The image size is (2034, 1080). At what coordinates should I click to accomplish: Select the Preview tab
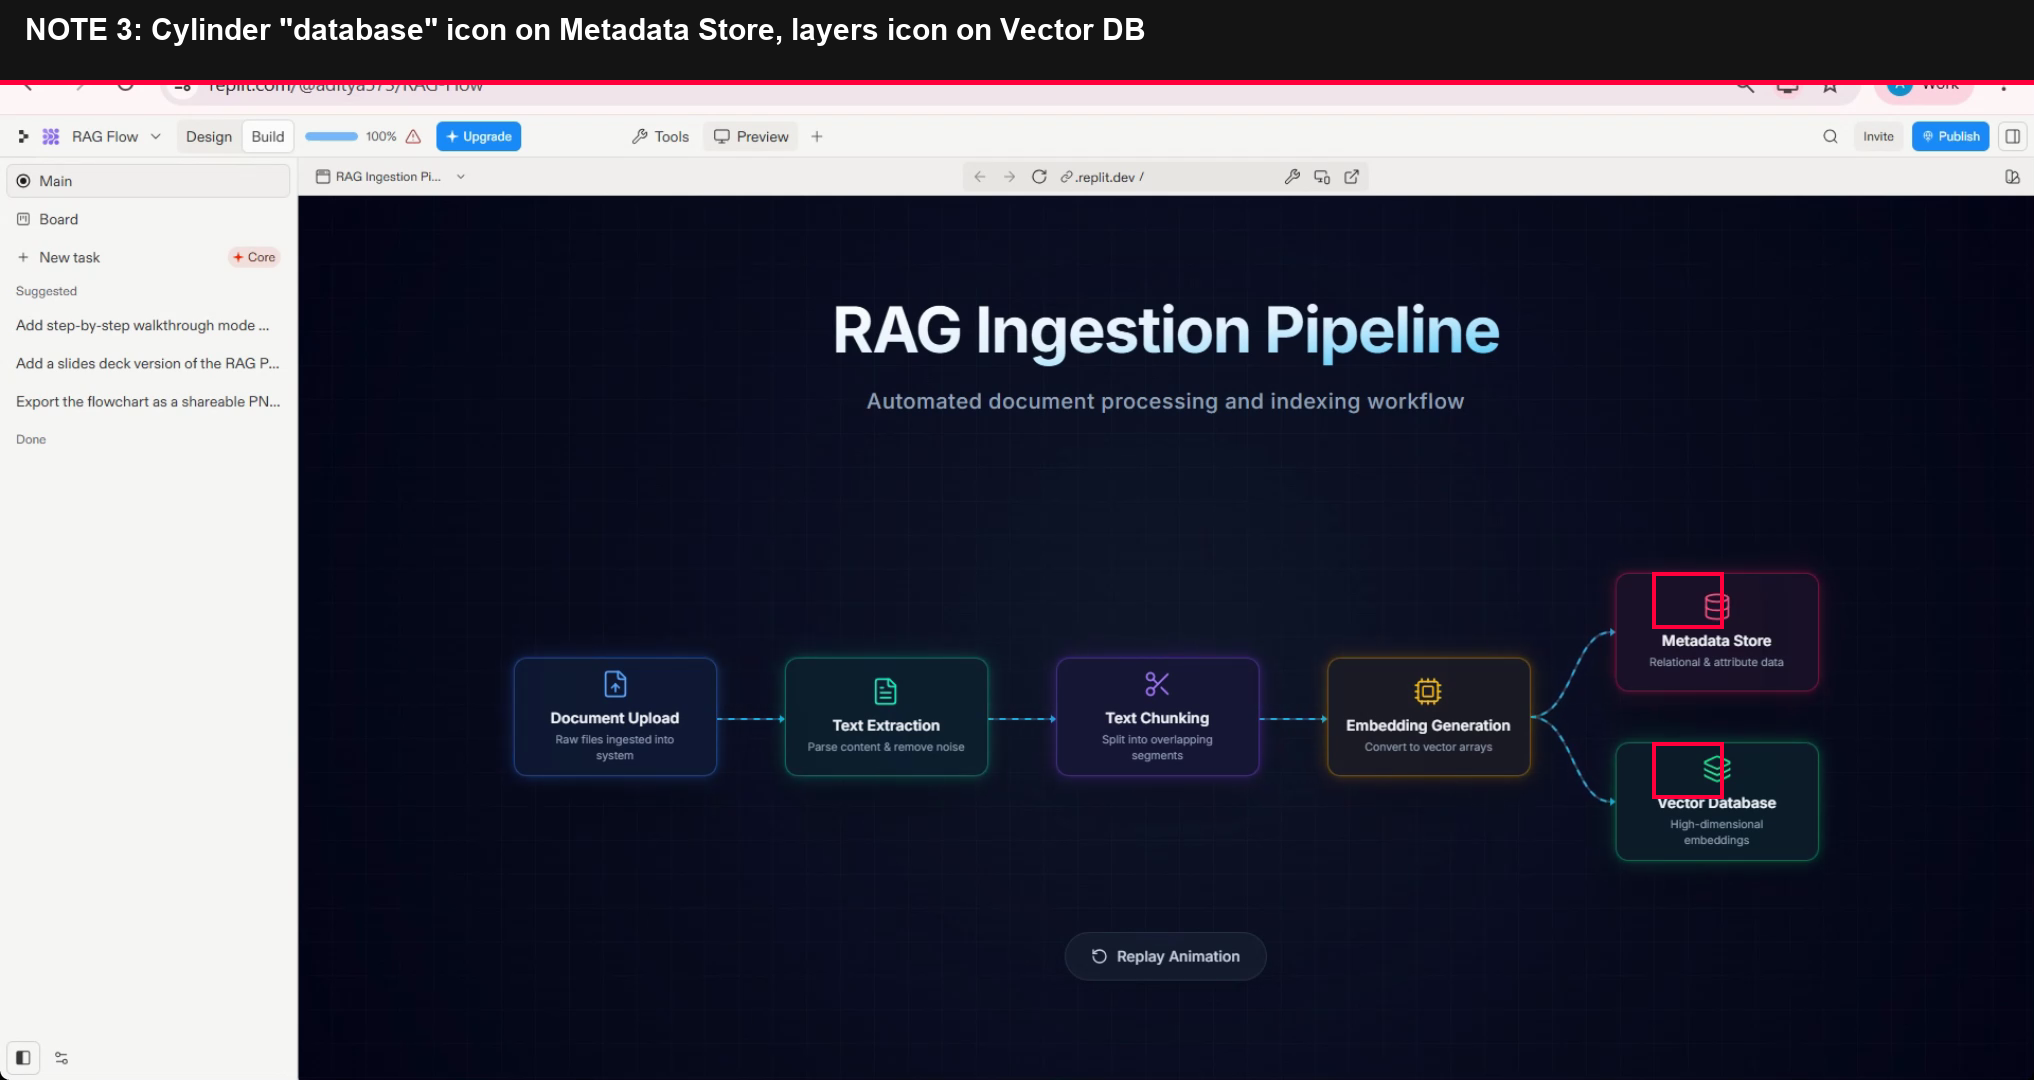point(751,137)
